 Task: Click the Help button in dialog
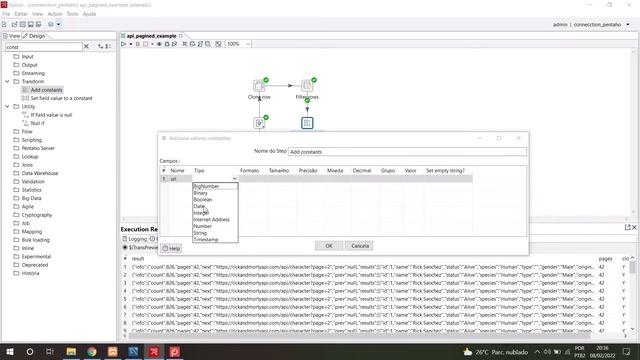point(171,248)
